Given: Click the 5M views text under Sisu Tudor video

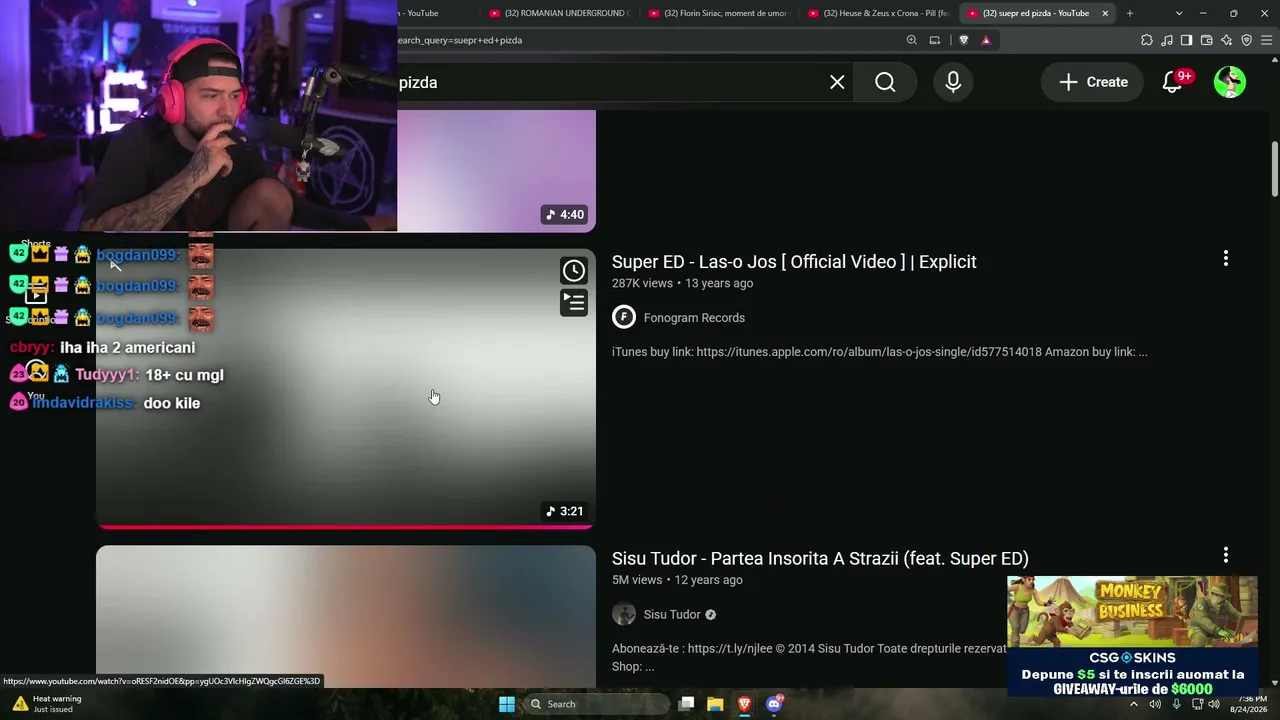Looking at the screenshot, I should 637,580.
